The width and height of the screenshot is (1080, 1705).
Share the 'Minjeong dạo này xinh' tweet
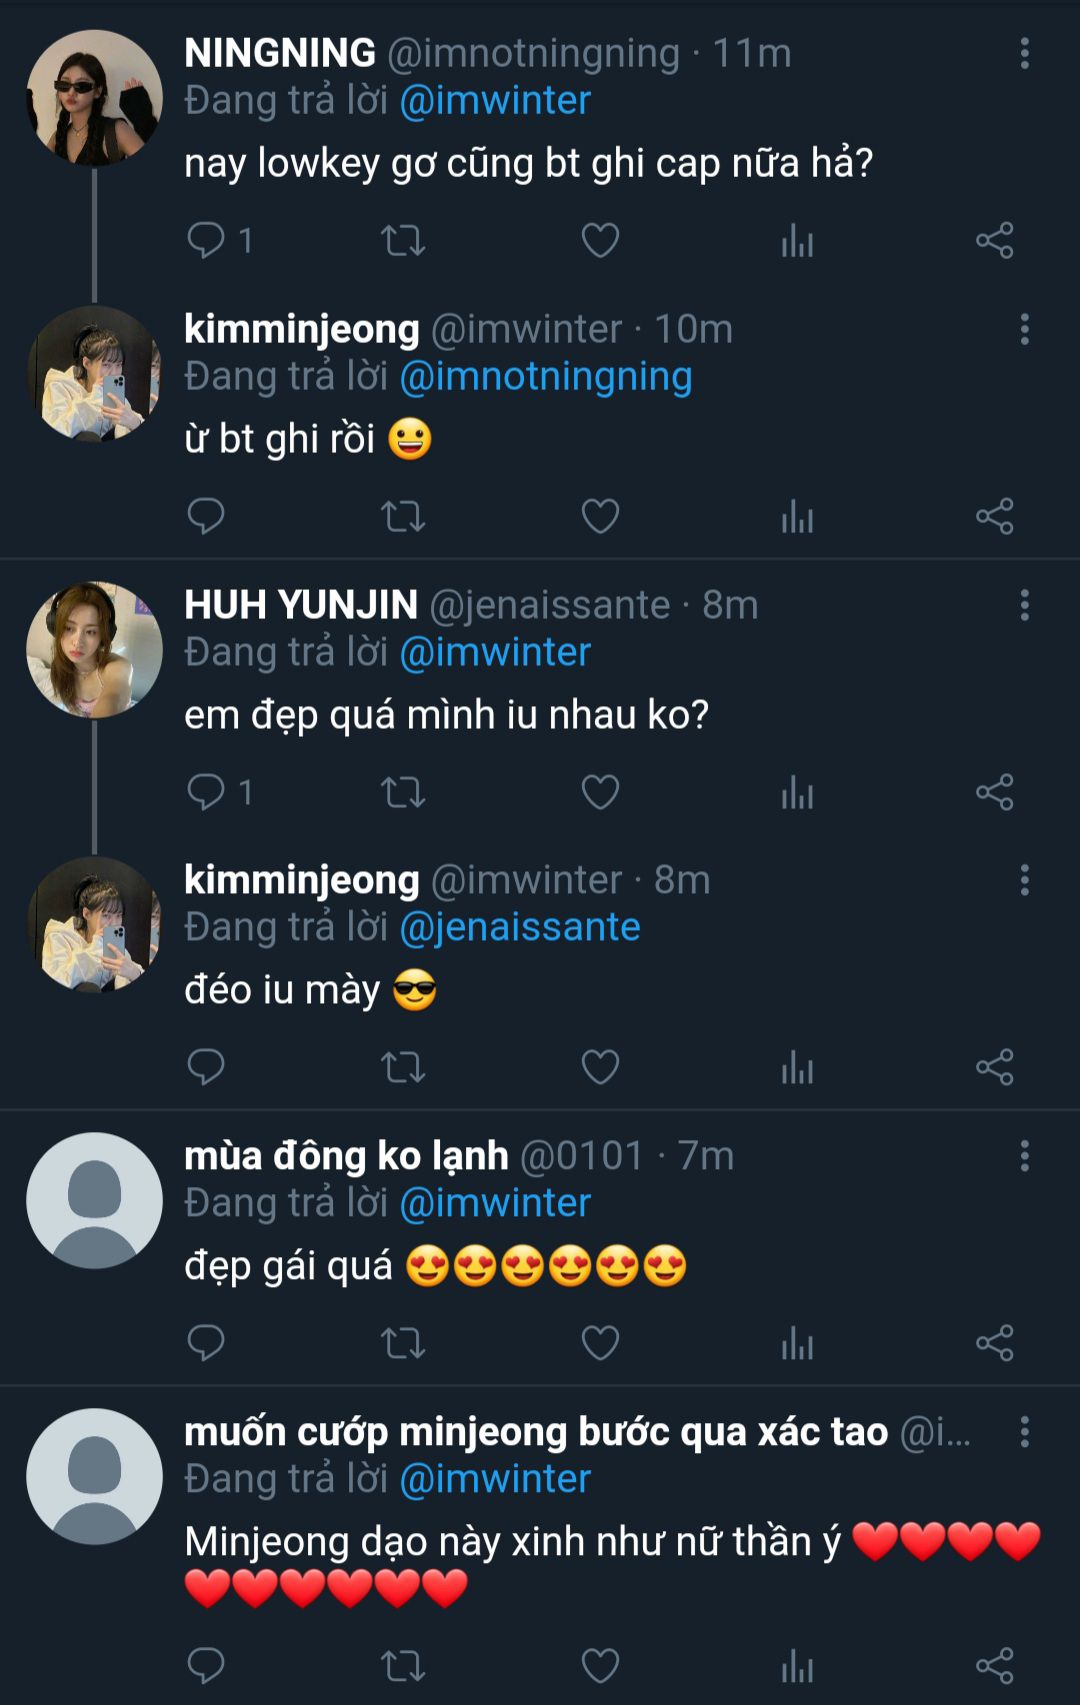995,1665
